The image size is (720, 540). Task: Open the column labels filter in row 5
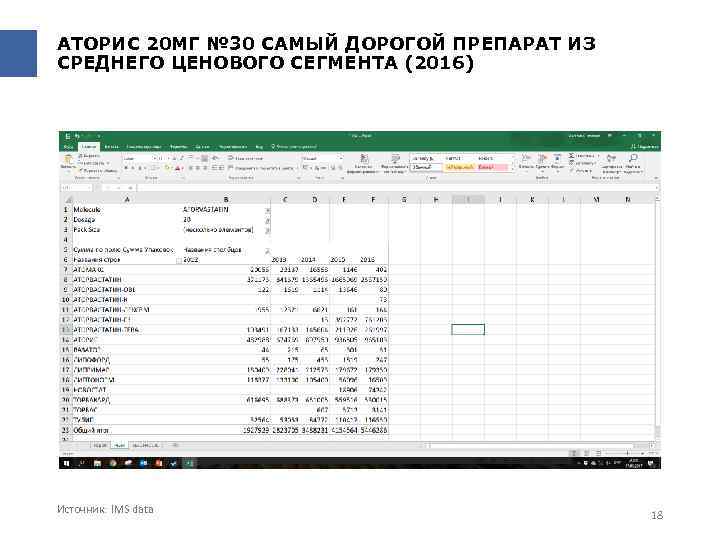point(267,251)
